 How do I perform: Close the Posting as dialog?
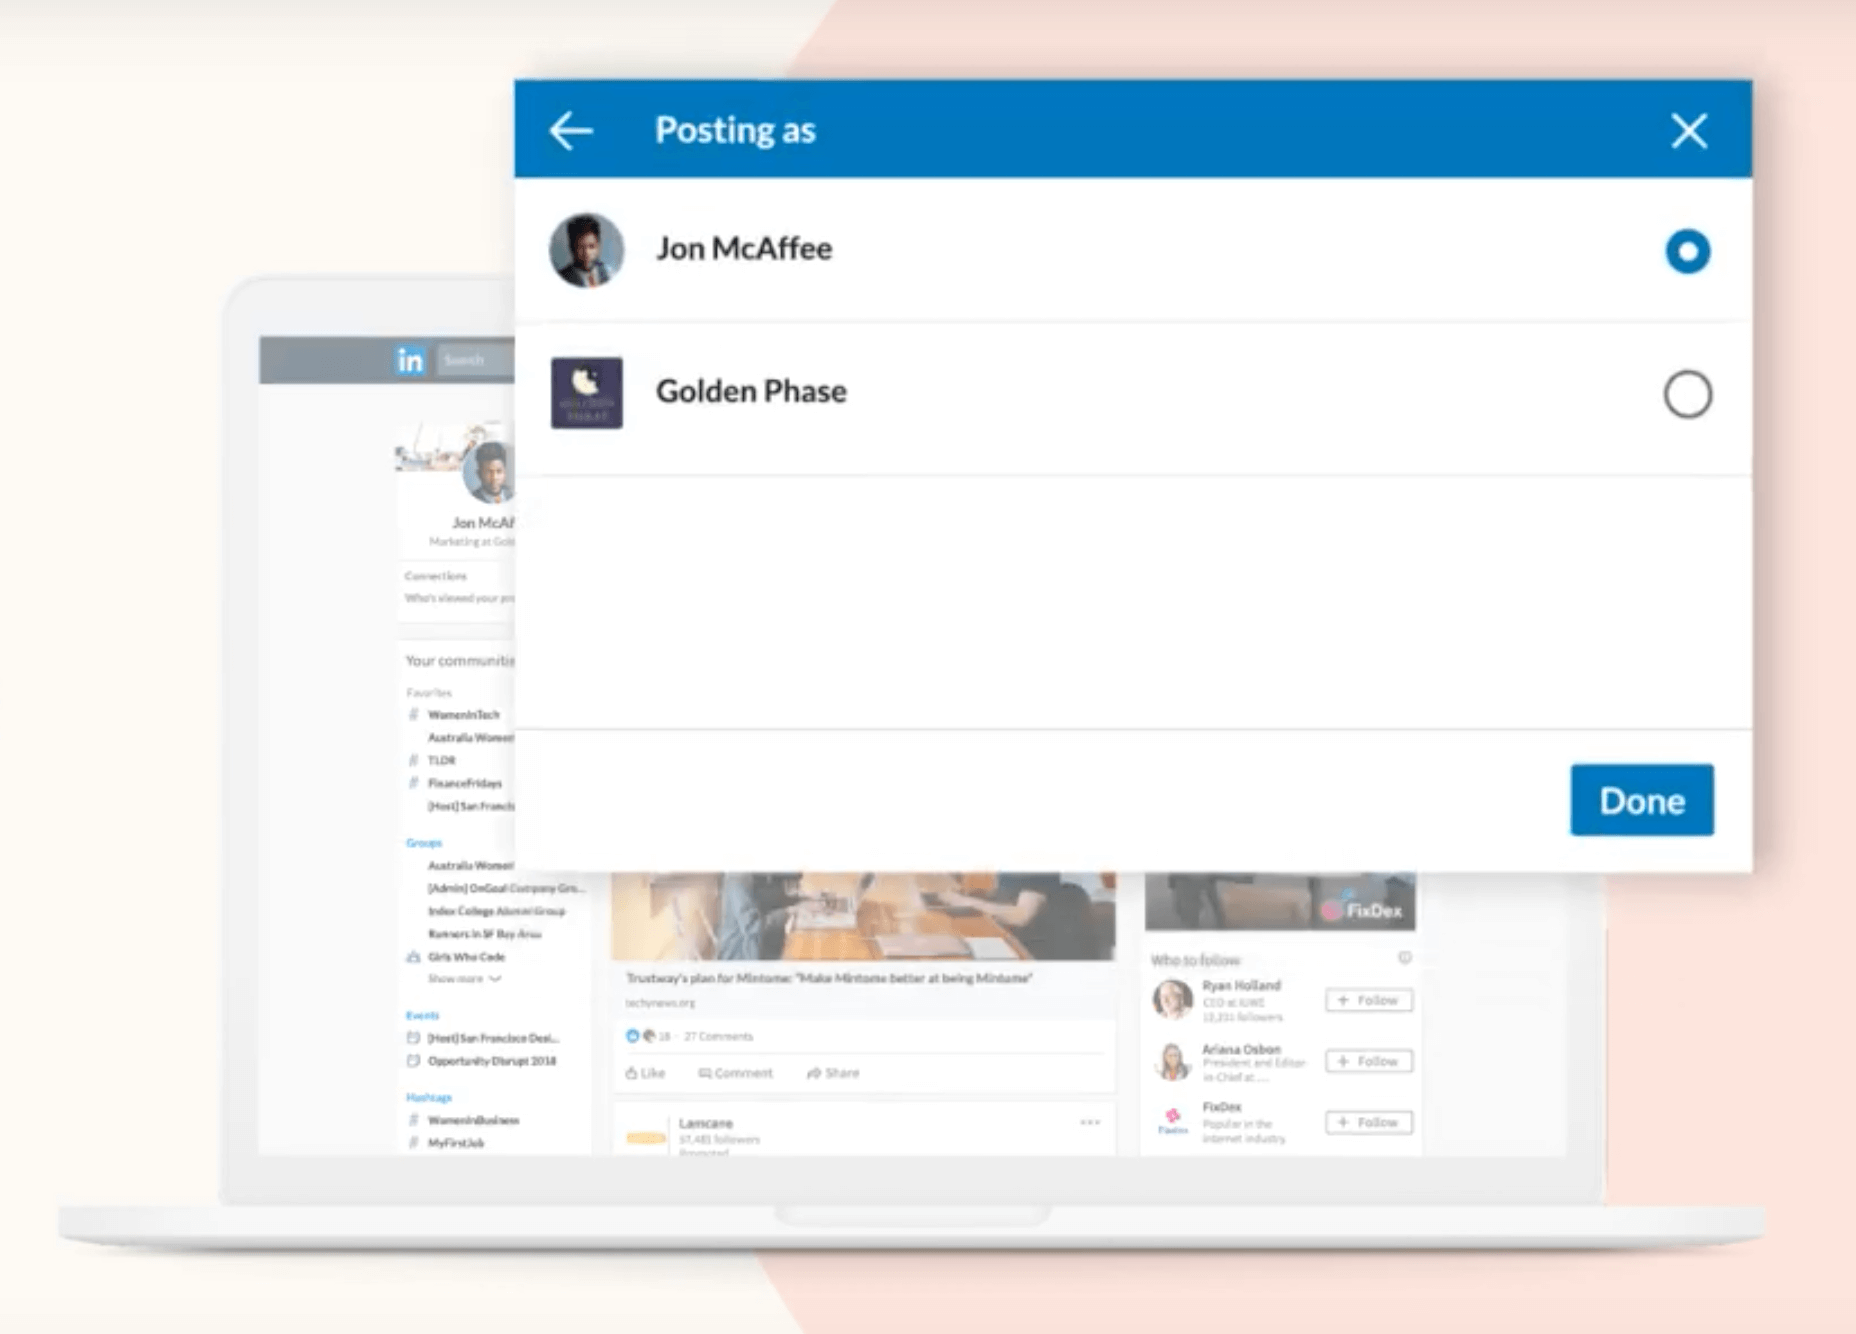point(1689,131)
